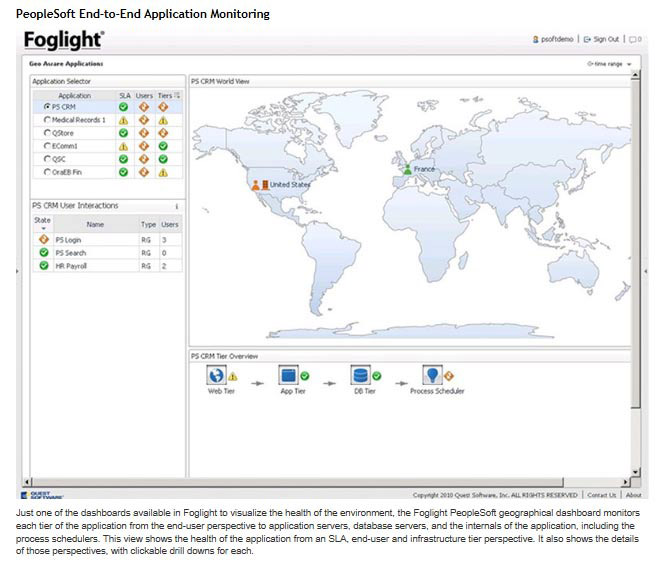Click the EComm1 Tiers green check icon
This screenshot has height=569, width=668.
click(163, 146)
